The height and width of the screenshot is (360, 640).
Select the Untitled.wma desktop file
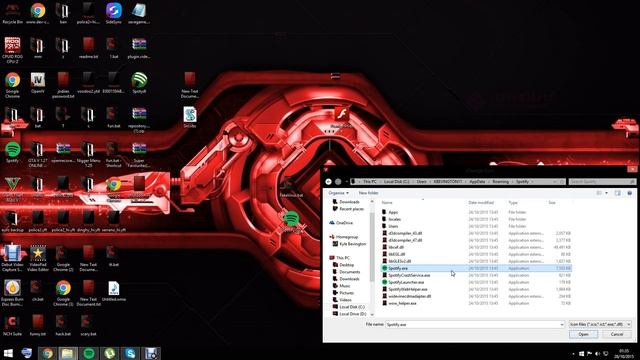[x=113, y=291]
